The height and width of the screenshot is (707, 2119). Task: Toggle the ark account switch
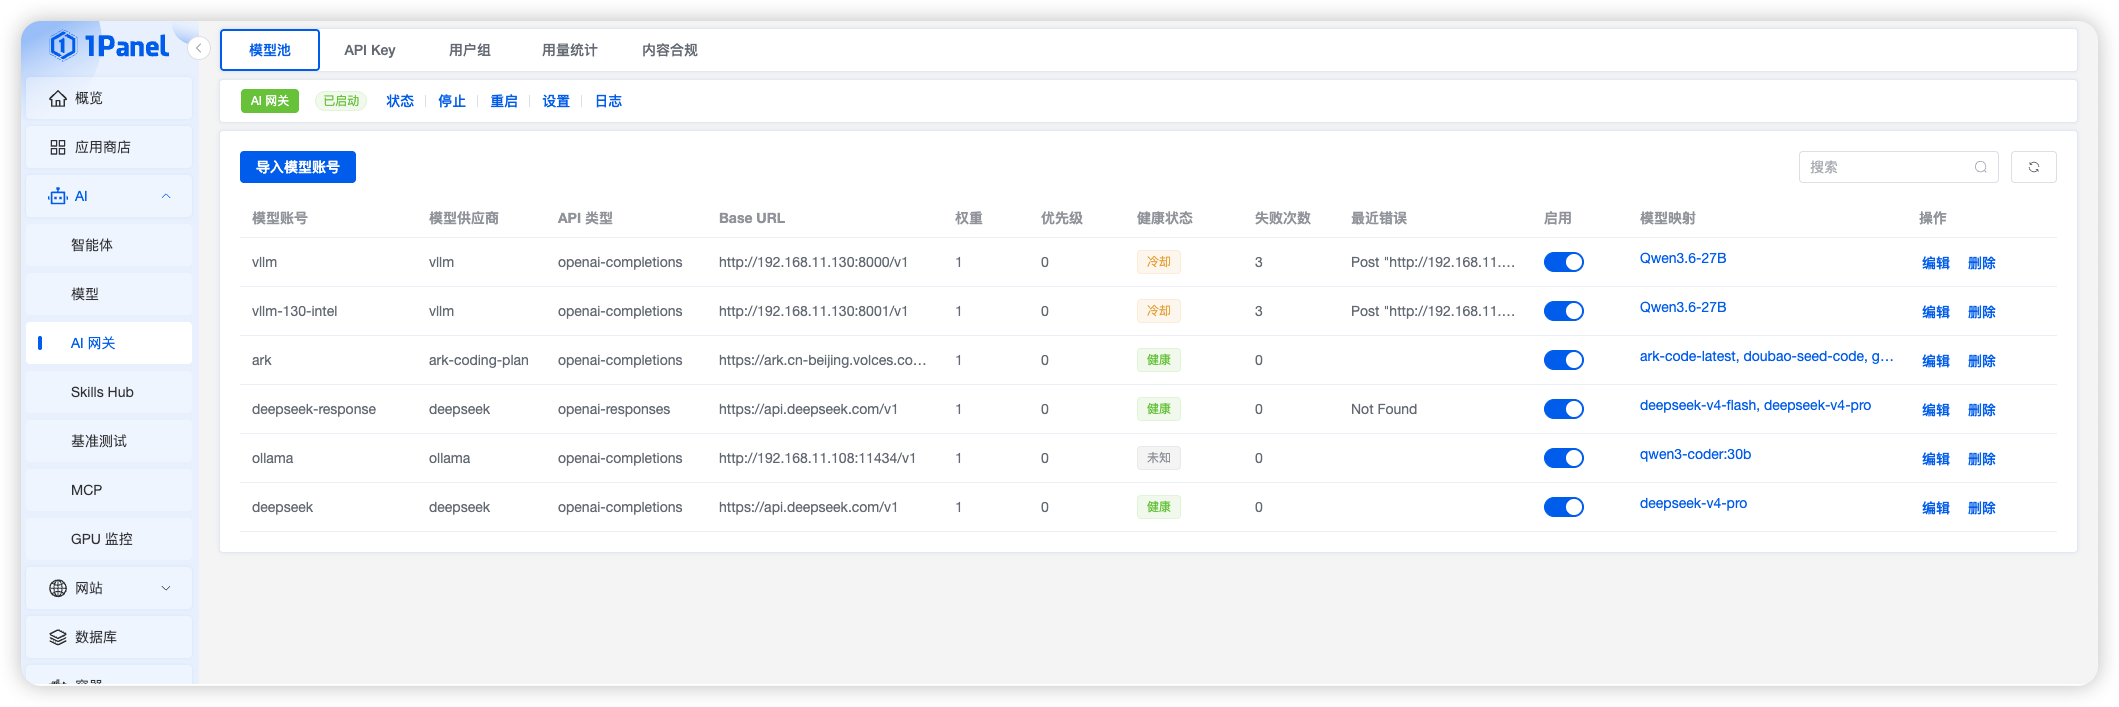click(1563, 360)
